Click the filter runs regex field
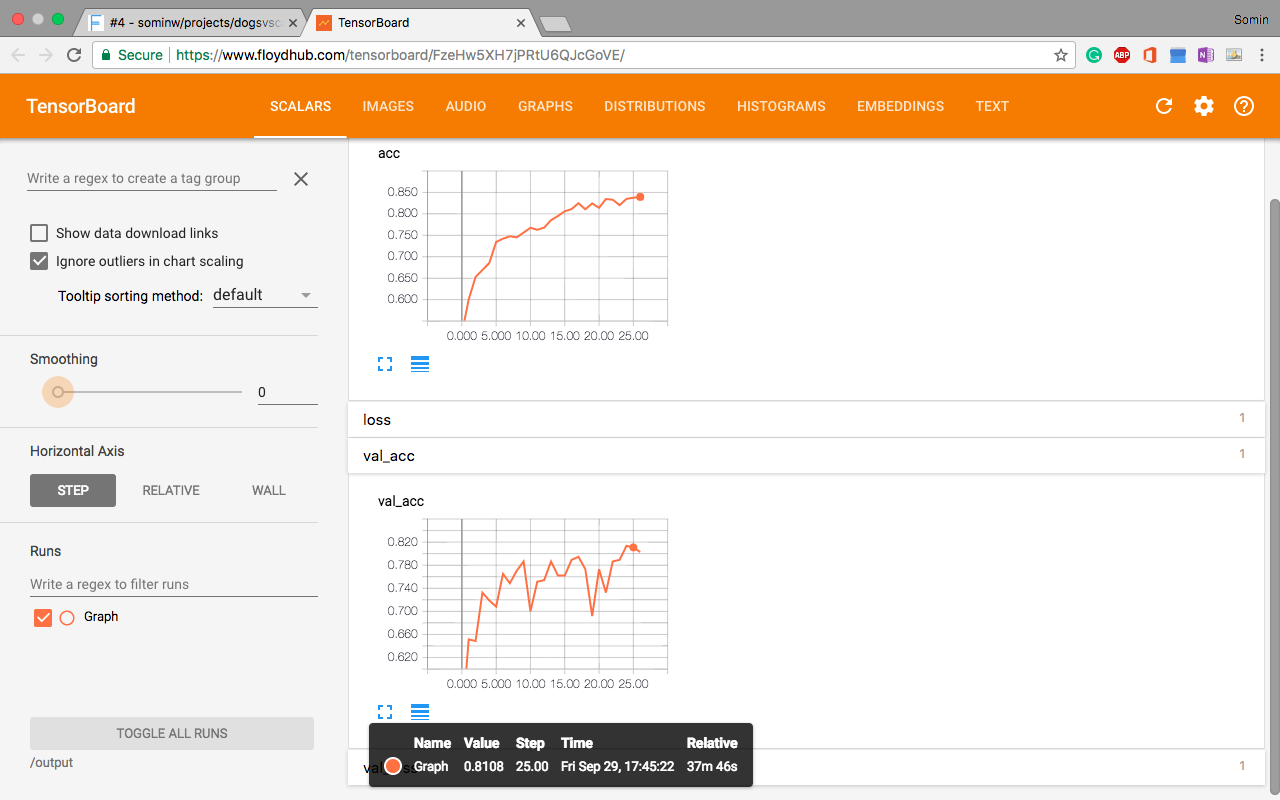 pyautogui.click(x=173, y=584)
